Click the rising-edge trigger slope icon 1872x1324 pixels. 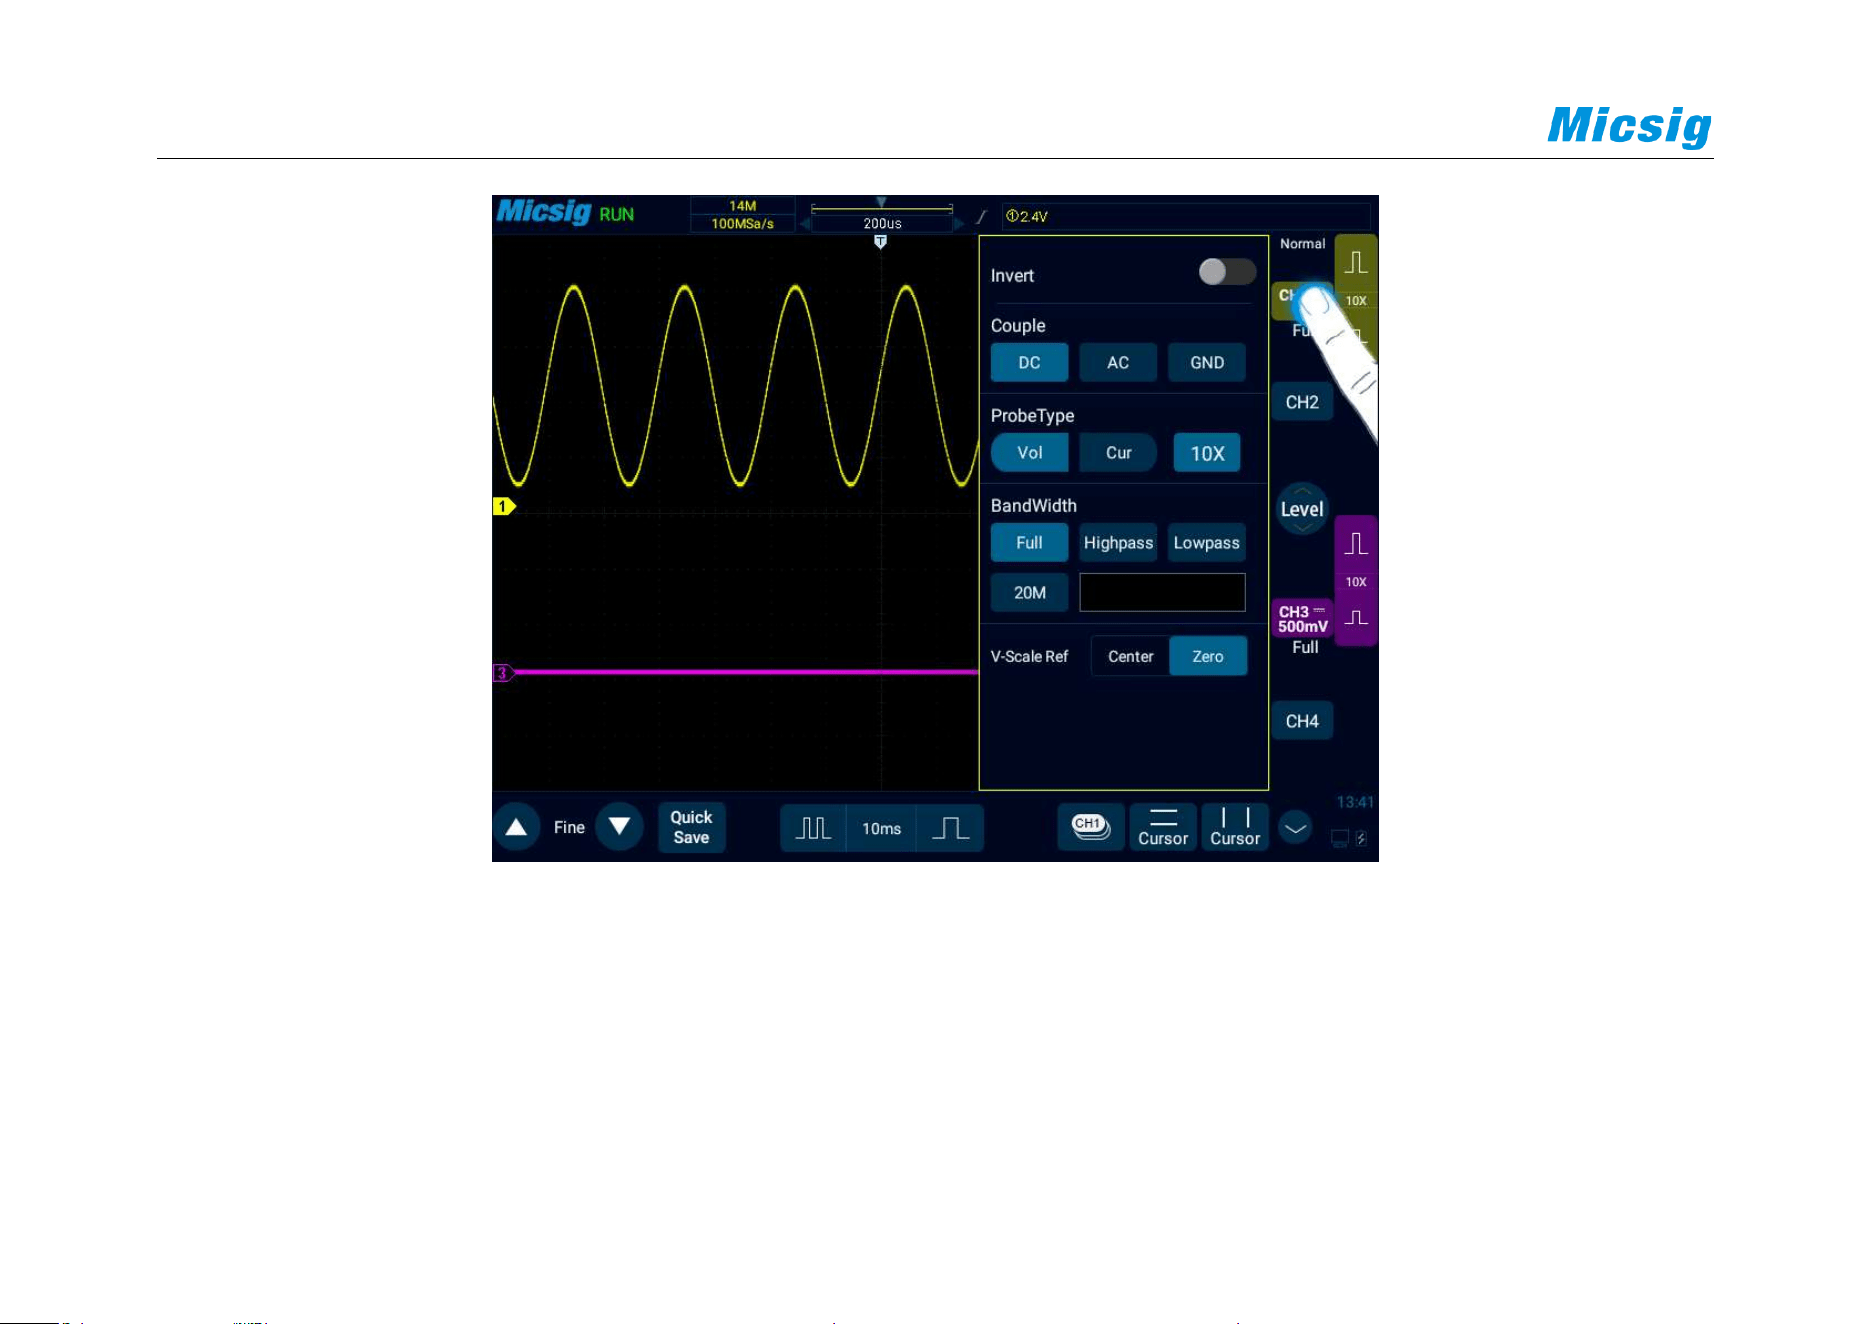pyautogui.click(x=982, y=216)
